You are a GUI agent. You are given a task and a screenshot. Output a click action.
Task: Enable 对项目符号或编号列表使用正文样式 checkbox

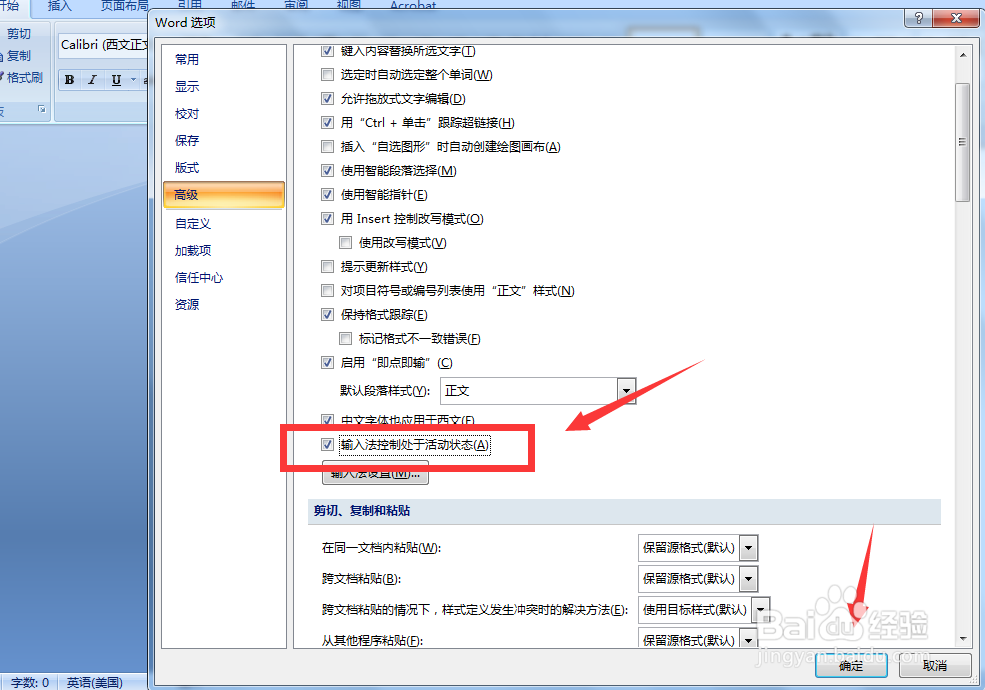point(327,290)
